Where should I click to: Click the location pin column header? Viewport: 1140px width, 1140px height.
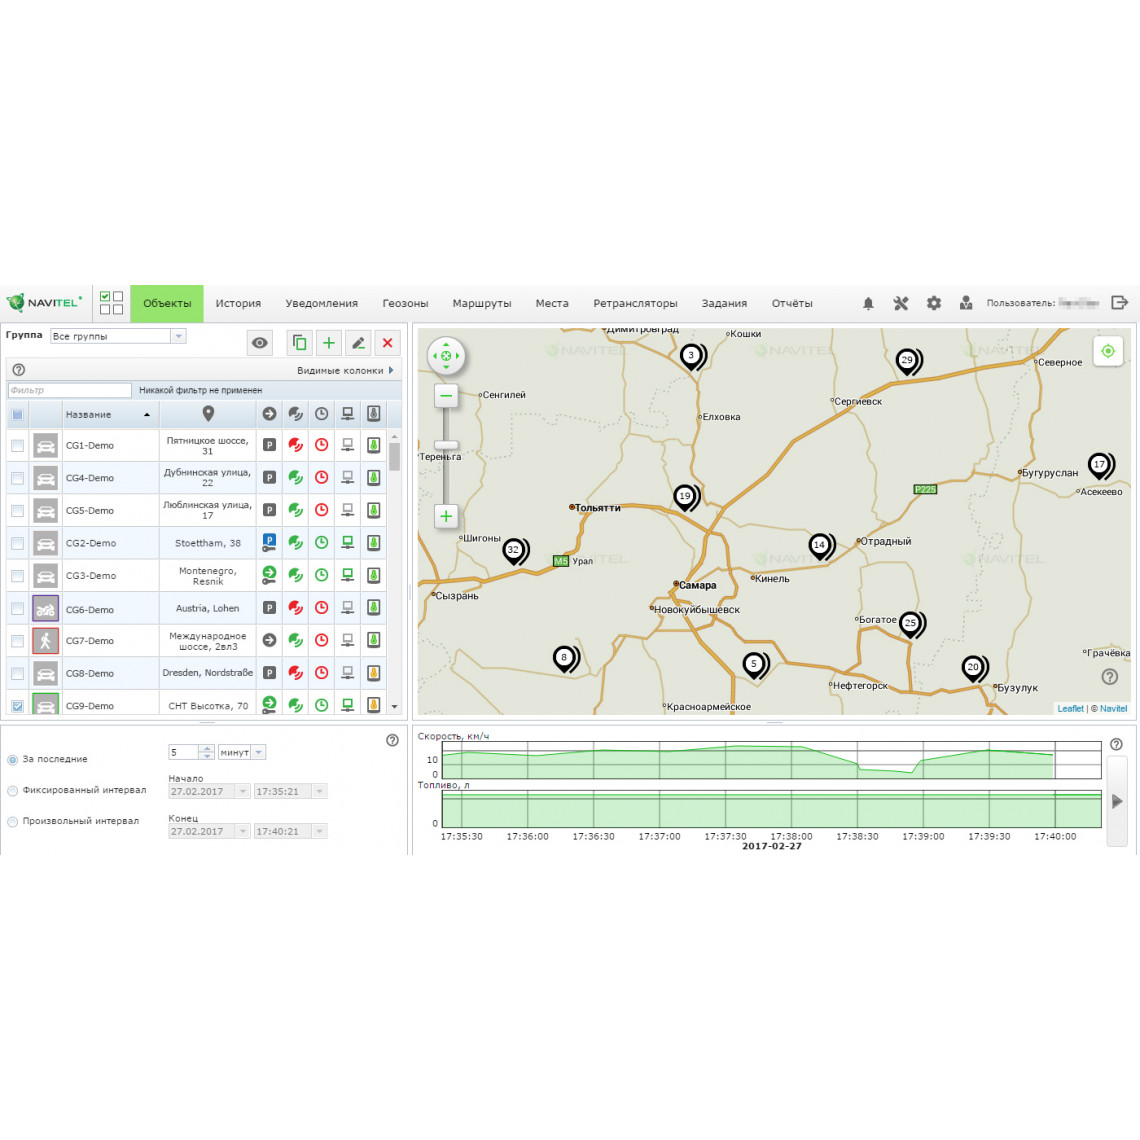pyautogui.click(x=208, y=414)
